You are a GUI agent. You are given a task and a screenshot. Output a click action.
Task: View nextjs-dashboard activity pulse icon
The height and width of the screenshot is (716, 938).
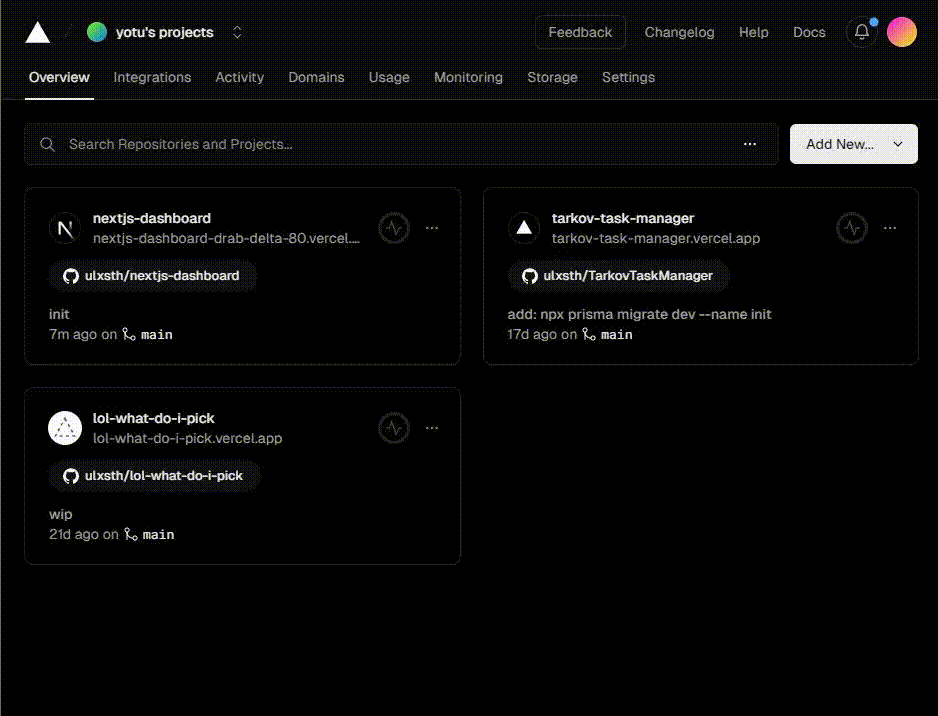[x=394, y=228]
